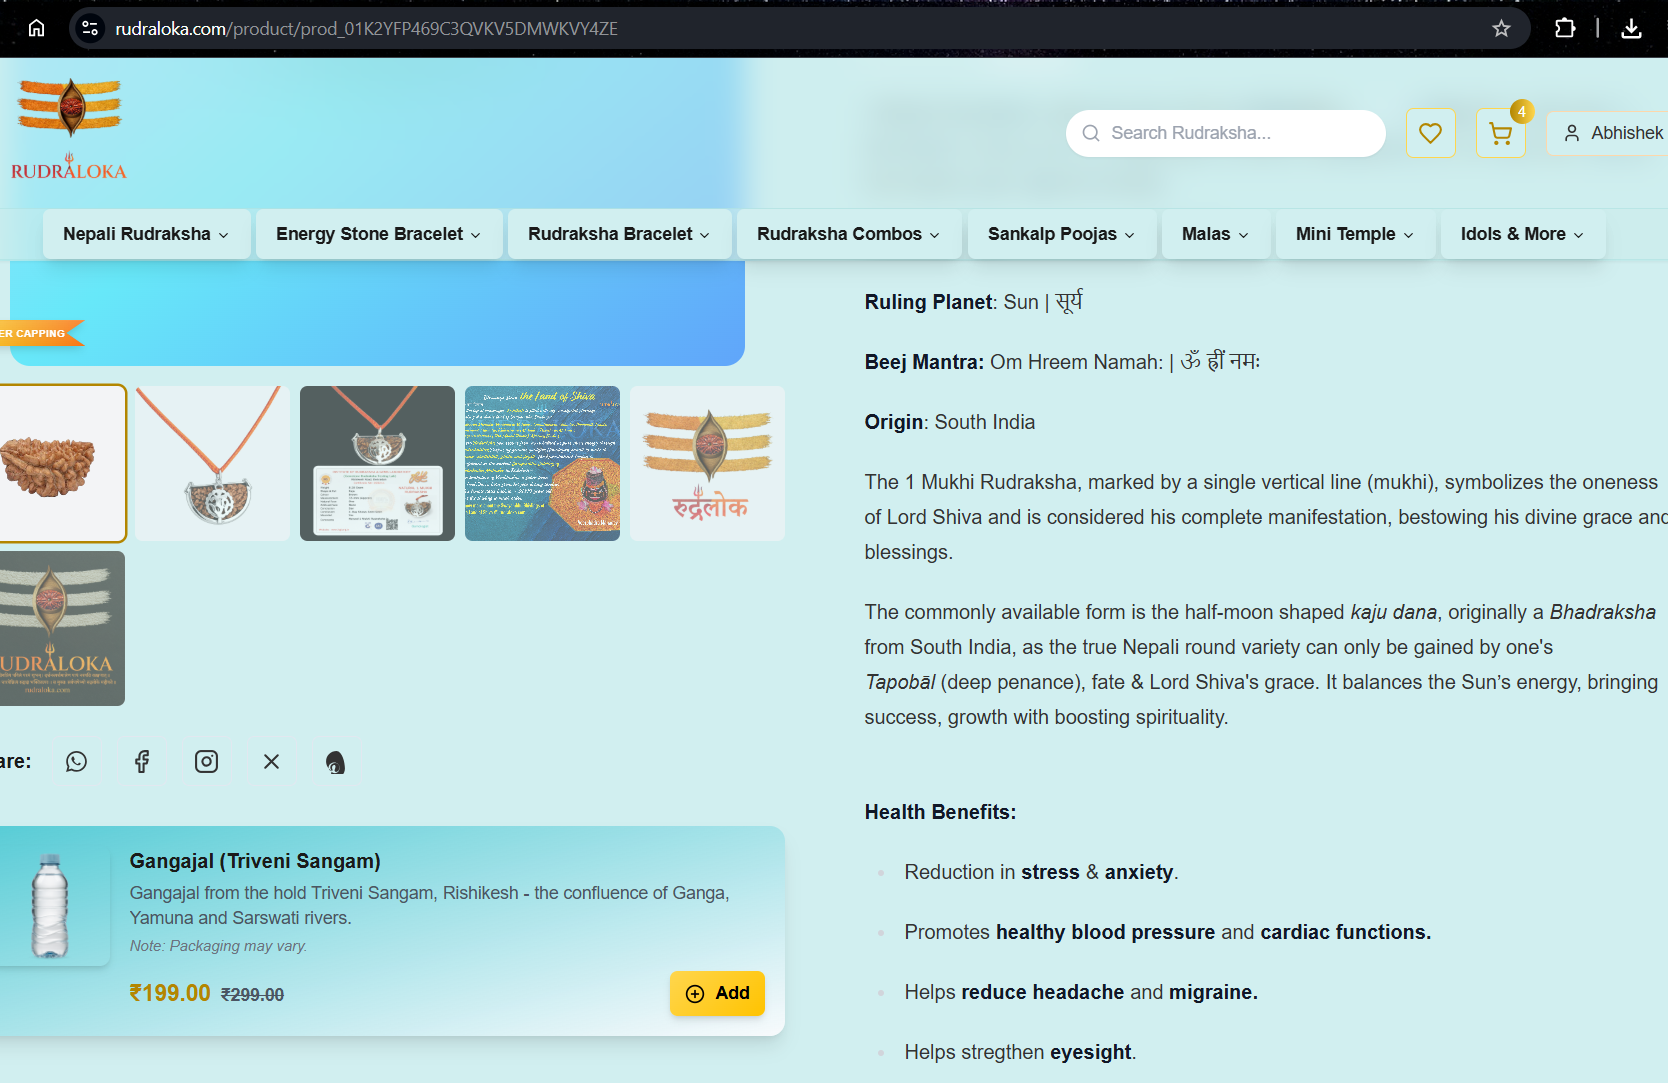This screenshot has height=1083, width=1668.
Task: Click the Note: Packaging may vary text
Action: coord(219,946)
